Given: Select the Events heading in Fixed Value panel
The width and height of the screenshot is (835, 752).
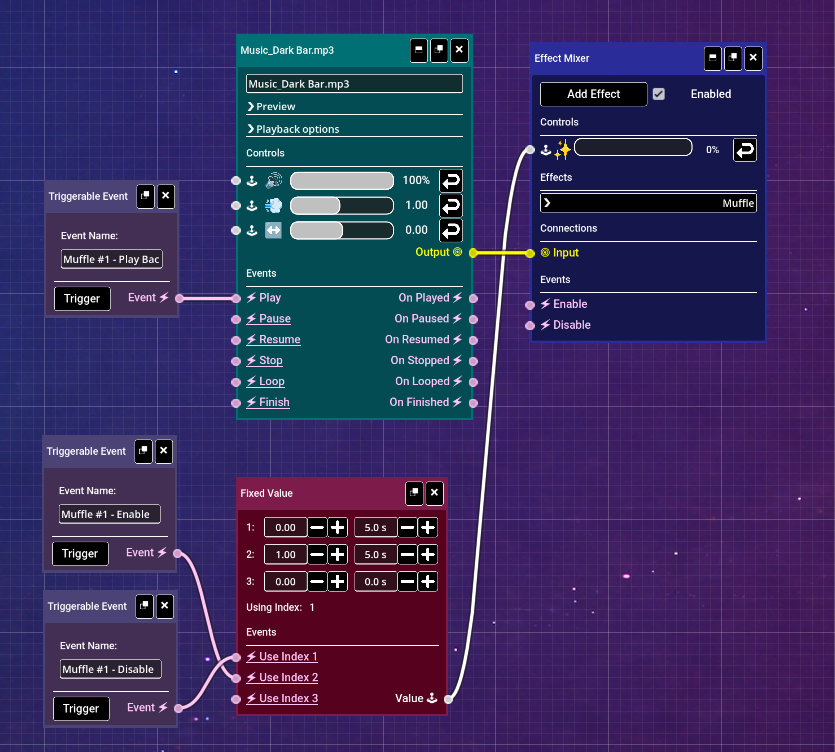Looking at the screenshot, I should 262,632.
